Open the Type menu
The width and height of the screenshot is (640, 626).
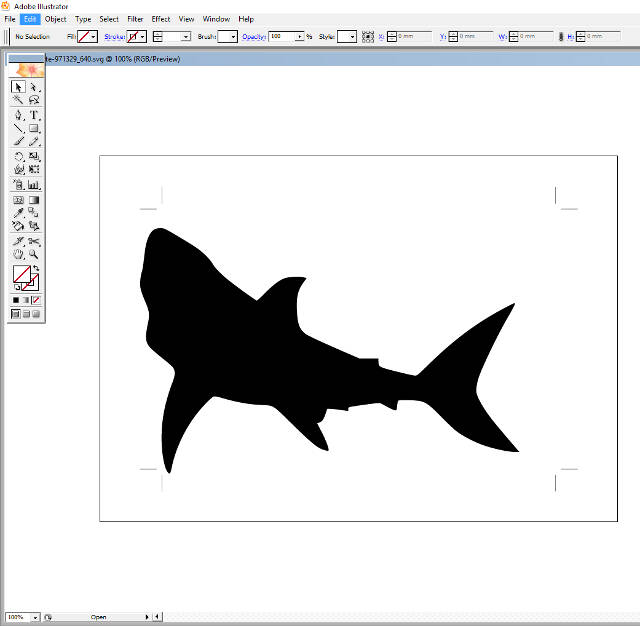coord(83,19)
